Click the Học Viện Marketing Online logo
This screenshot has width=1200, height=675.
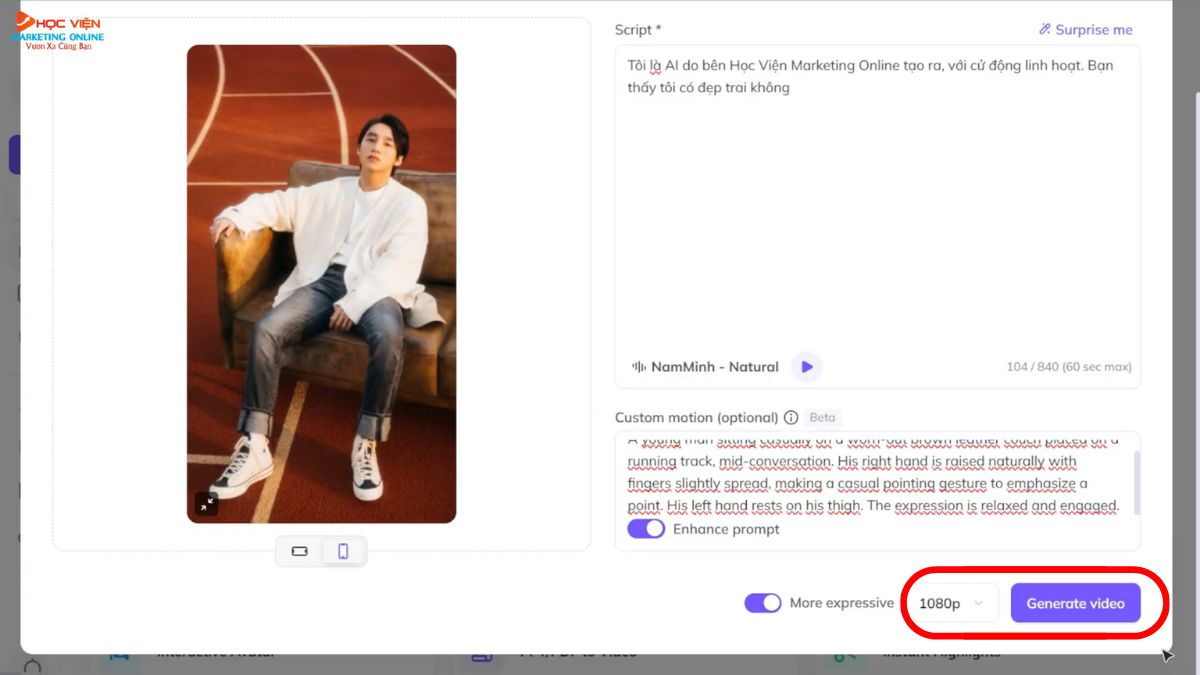coord(58,31)
